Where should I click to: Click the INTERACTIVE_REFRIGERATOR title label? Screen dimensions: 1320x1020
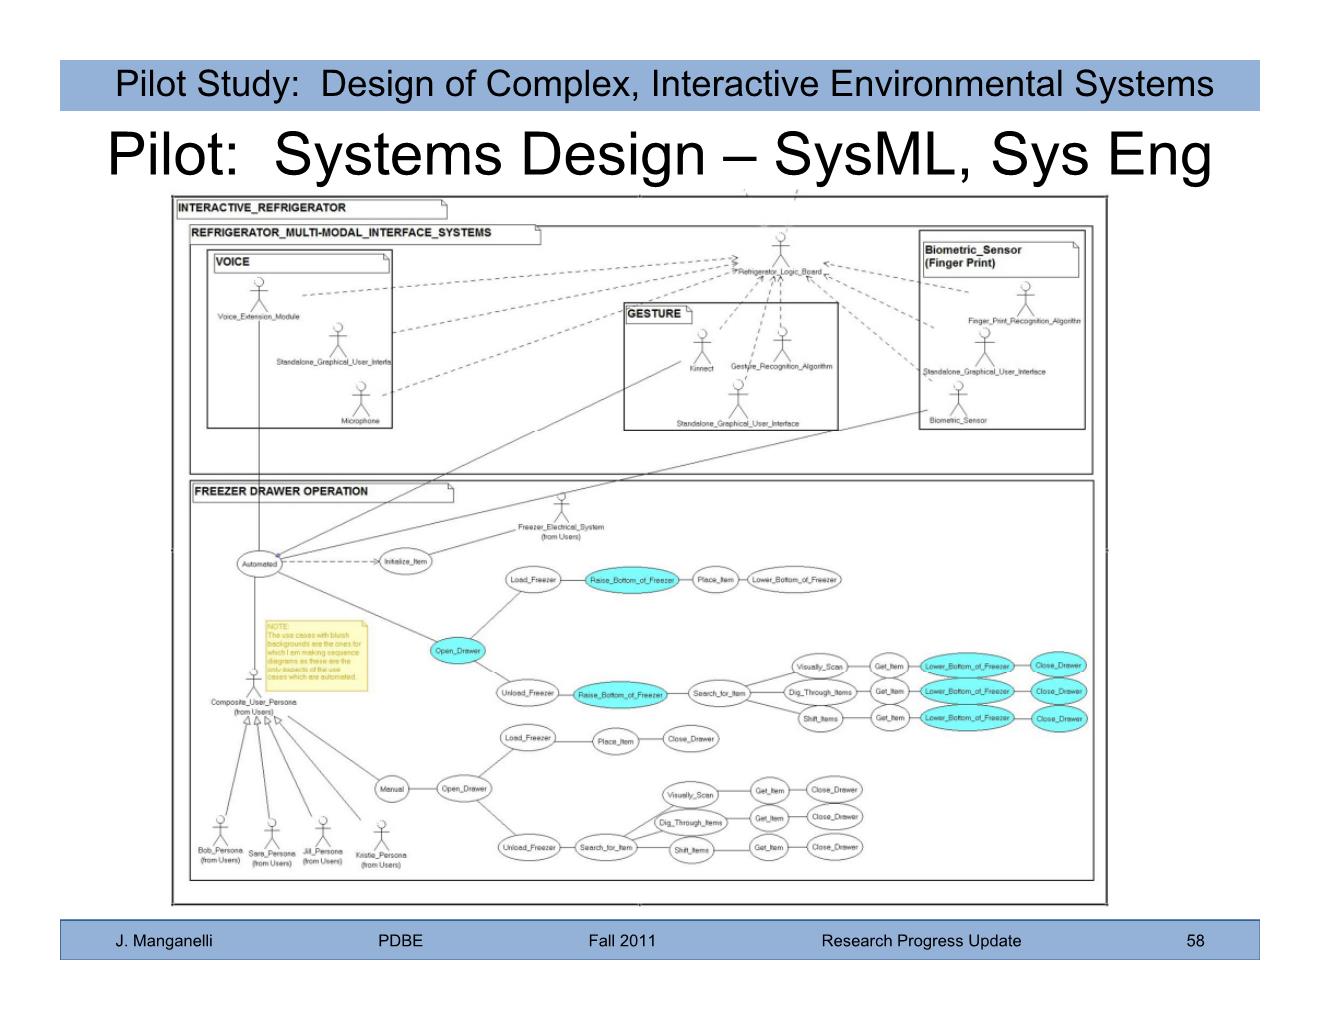(x=262, y=208)
